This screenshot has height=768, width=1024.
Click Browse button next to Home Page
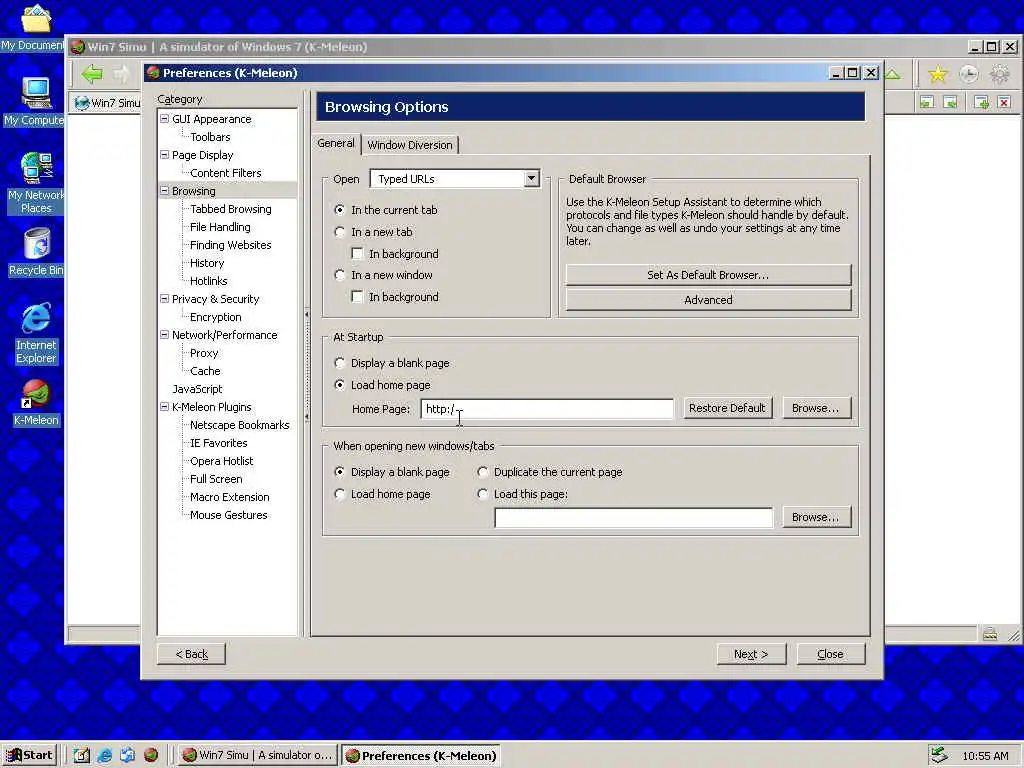coord(815,408)
